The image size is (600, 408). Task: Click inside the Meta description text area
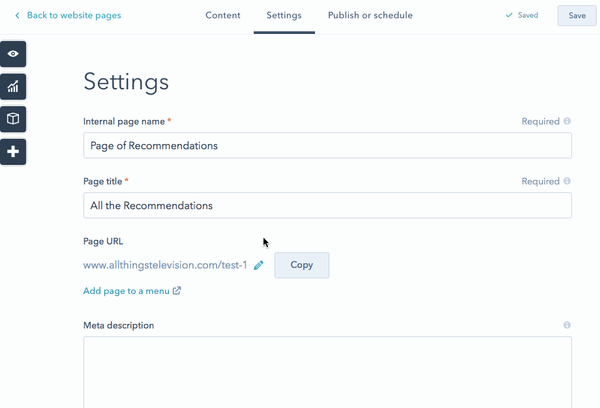pos(327,372)
